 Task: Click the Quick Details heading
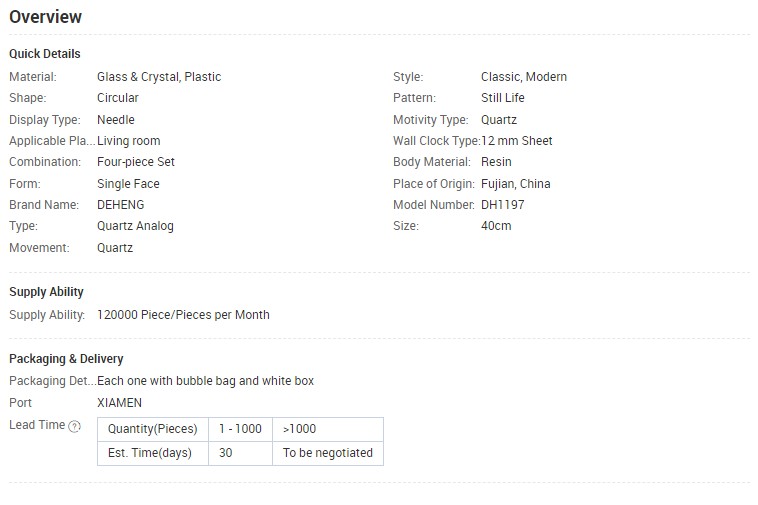(44, 54)
